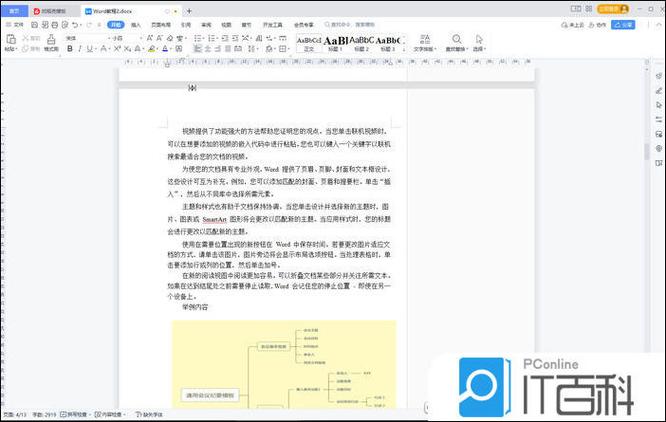666x422 pixels.
Task: Toggle Superscript X² formatting
Action: (118, 49)
